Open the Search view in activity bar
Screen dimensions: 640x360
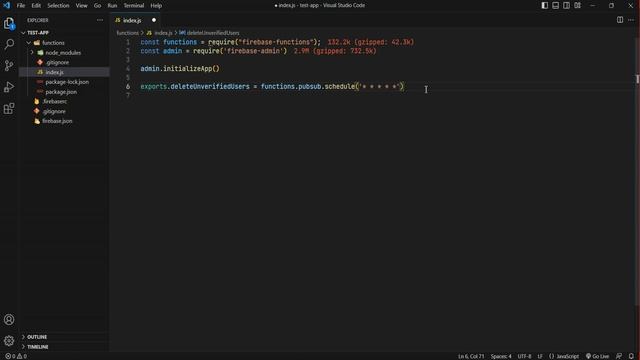pos(9,44)
